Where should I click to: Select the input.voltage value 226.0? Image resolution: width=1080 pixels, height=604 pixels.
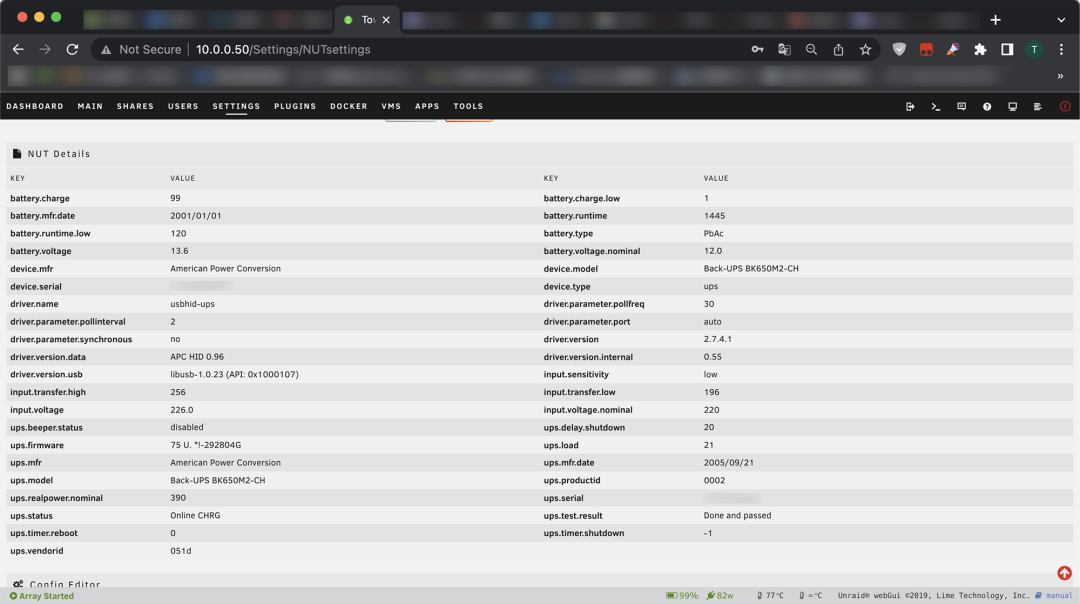pos(182,410)
